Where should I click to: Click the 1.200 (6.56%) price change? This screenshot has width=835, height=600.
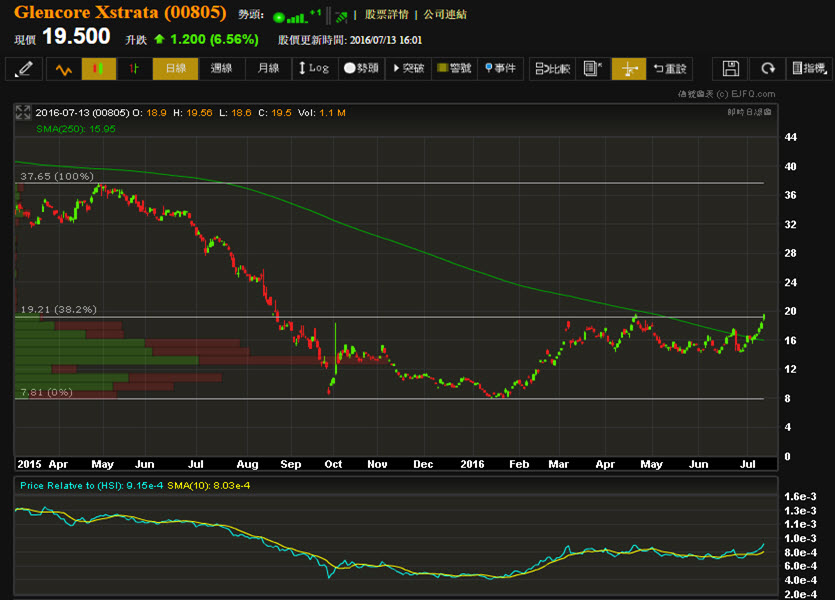[214, 39]
